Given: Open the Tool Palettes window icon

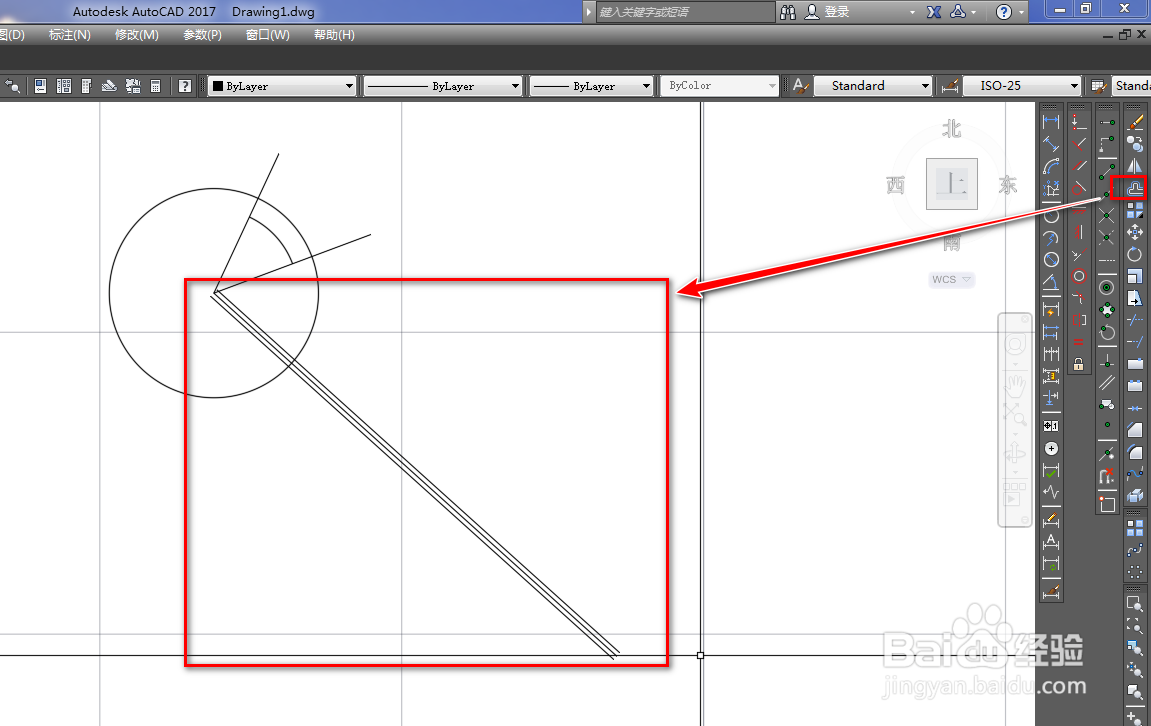Looking at the screenshot, I should (87, 86).
